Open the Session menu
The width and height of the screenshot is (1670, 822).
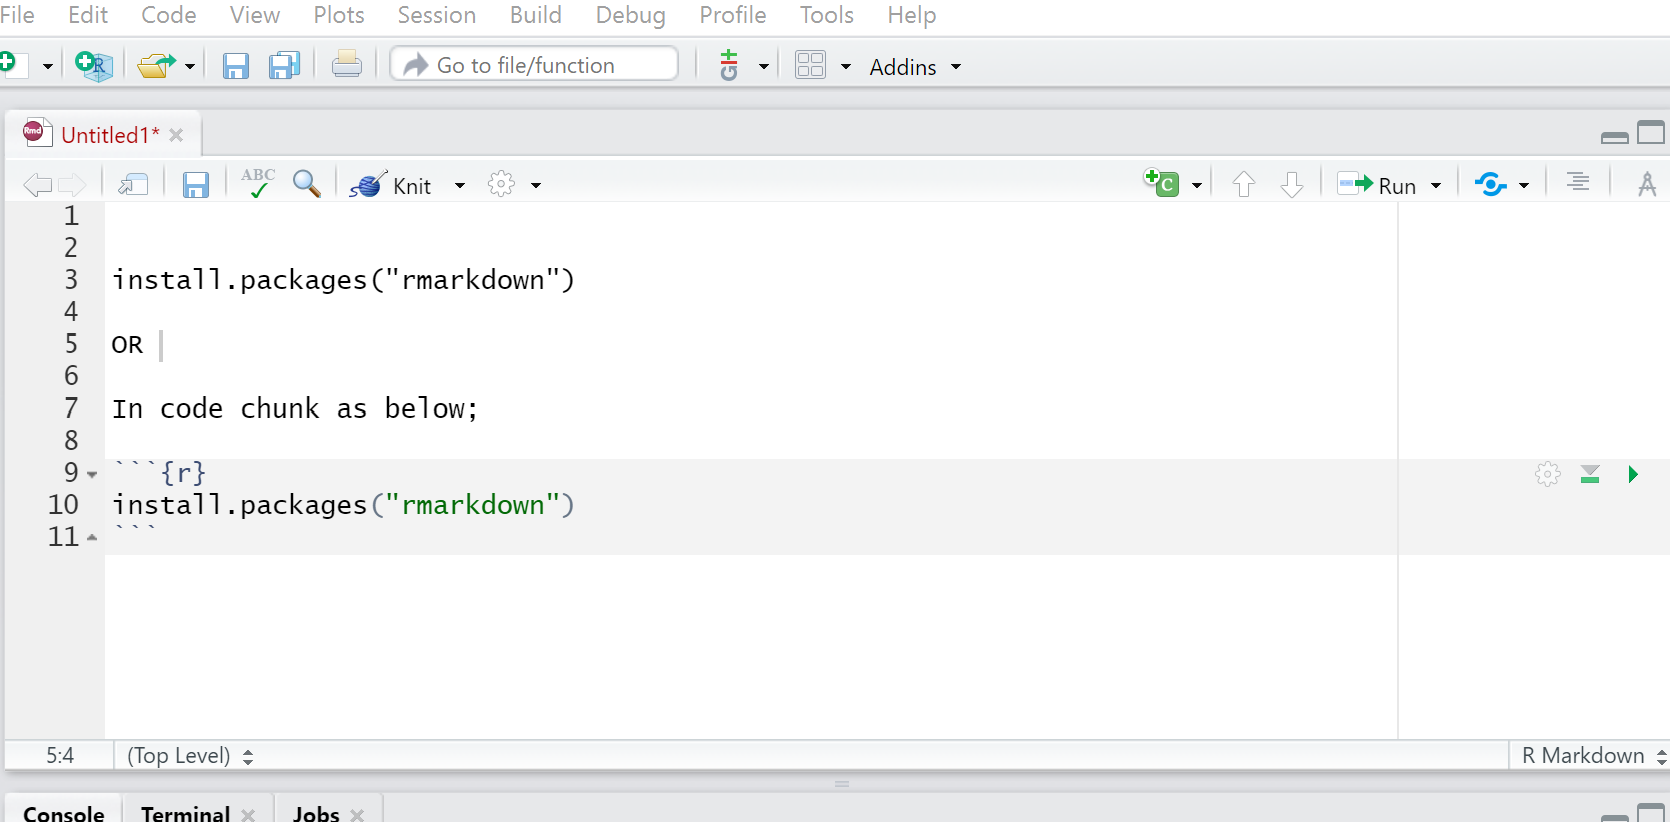[x=437, y=15]
